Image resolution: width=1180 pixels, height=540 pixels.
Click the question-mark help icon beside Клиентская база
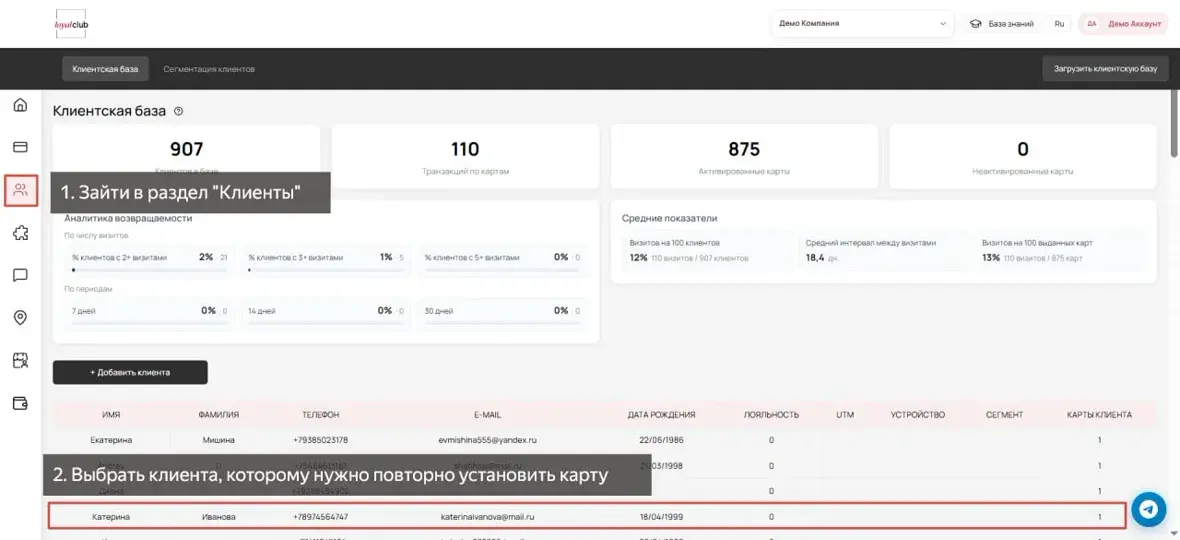[178, 111]
